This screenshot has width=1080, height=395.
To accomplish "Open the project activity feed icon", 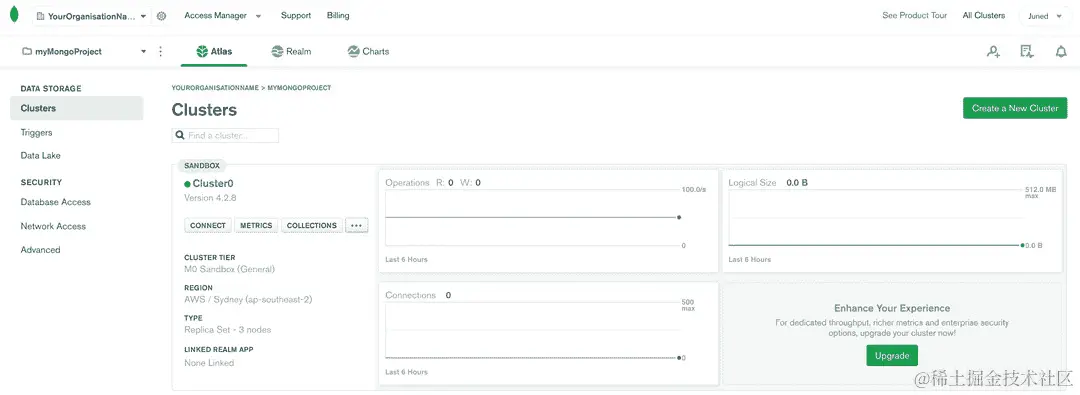I will (1027, 51).
